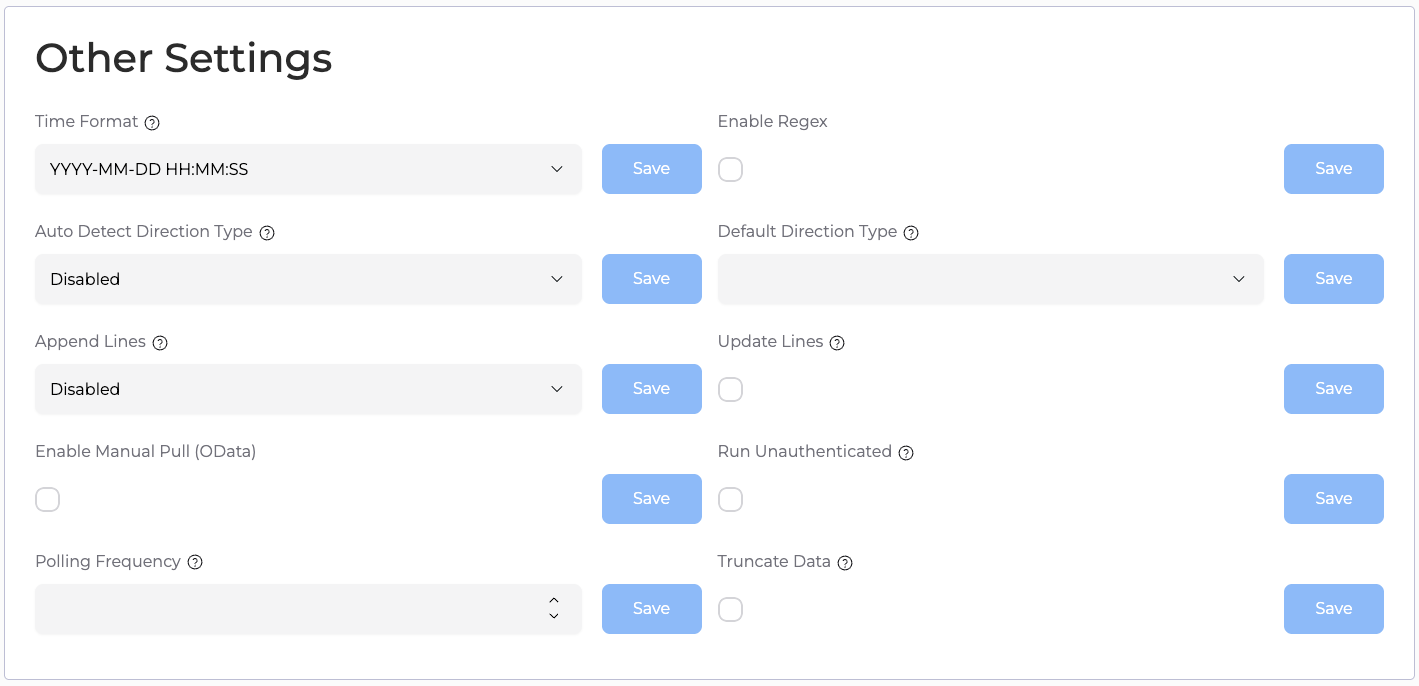This screenshot has width=1419, height=686.
Task: Click the question mark next to Append Lines
Action: pyautogui.click(x=160, y=343)
